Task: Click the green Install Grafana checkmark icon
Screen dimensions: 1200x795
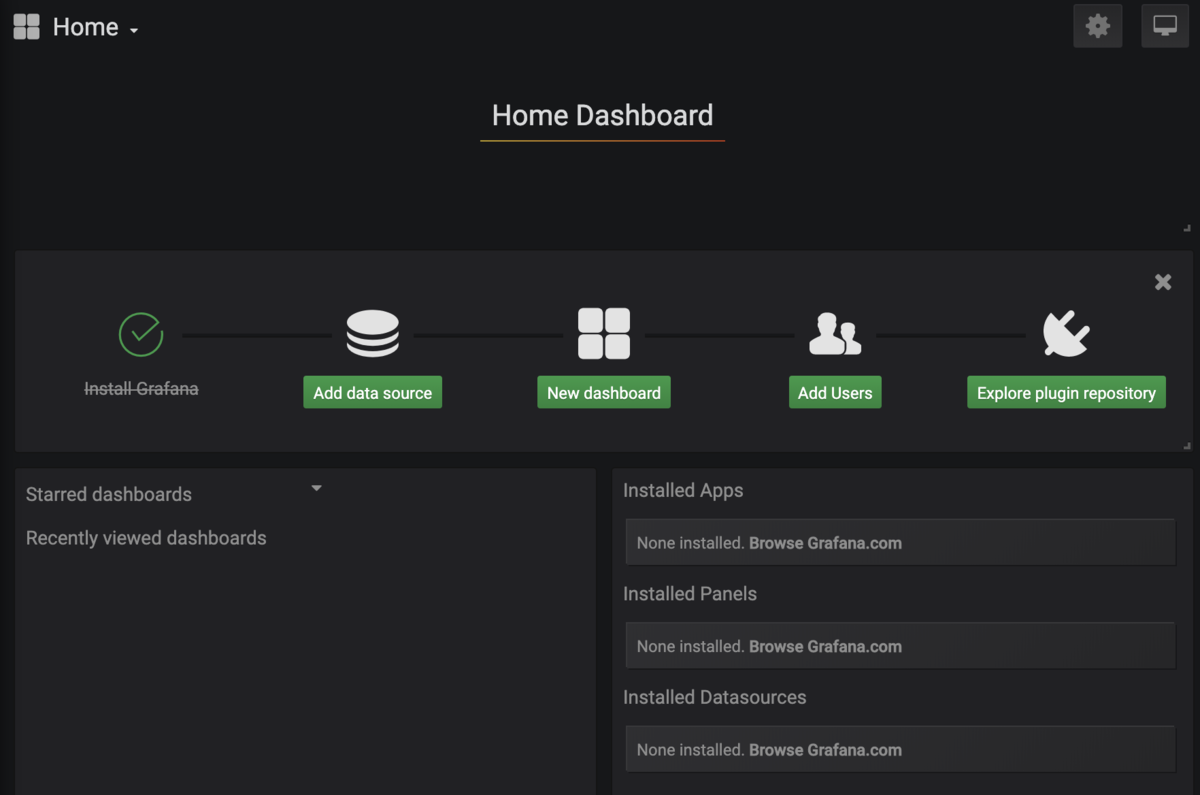Action: (x=141, y=334)
